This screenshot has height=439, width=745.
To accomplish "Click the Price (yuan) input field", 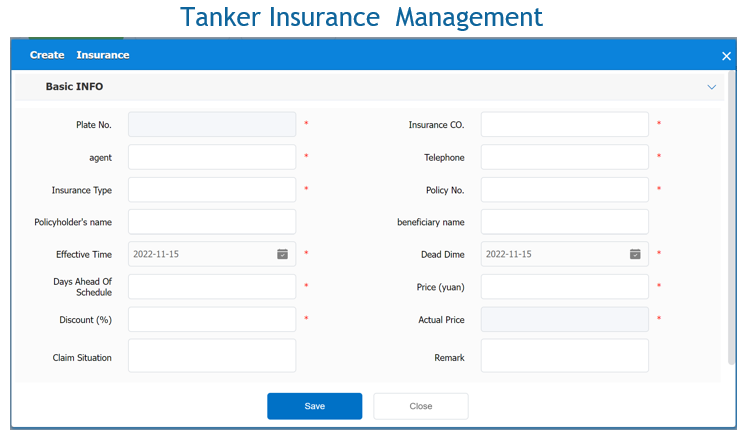I will point(565,287).
